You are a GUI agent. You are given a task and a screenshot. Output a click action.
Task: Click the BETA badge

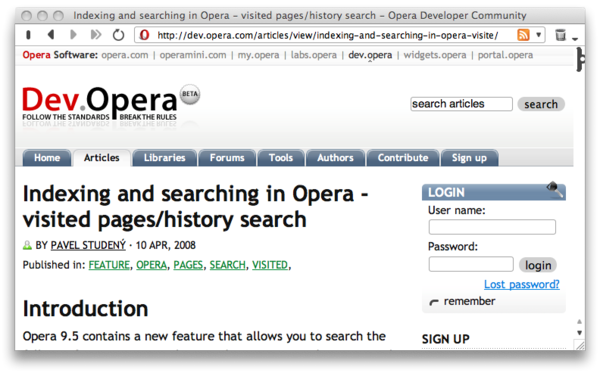190,94
